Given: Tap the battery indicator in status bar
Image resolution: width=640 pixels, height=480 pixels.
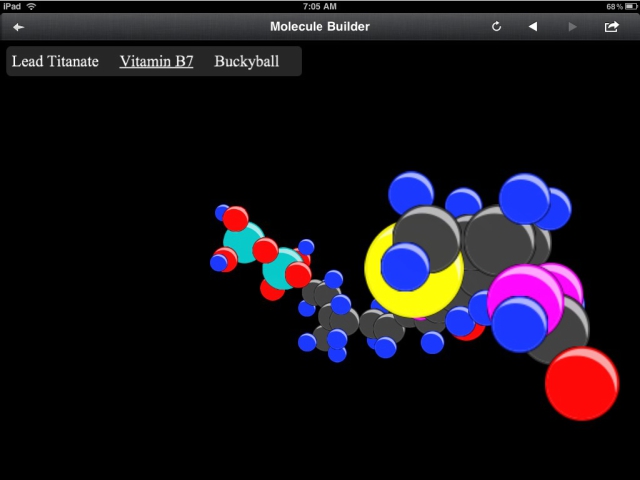Looking at the screenshot, I should click(x=631, y=6).
